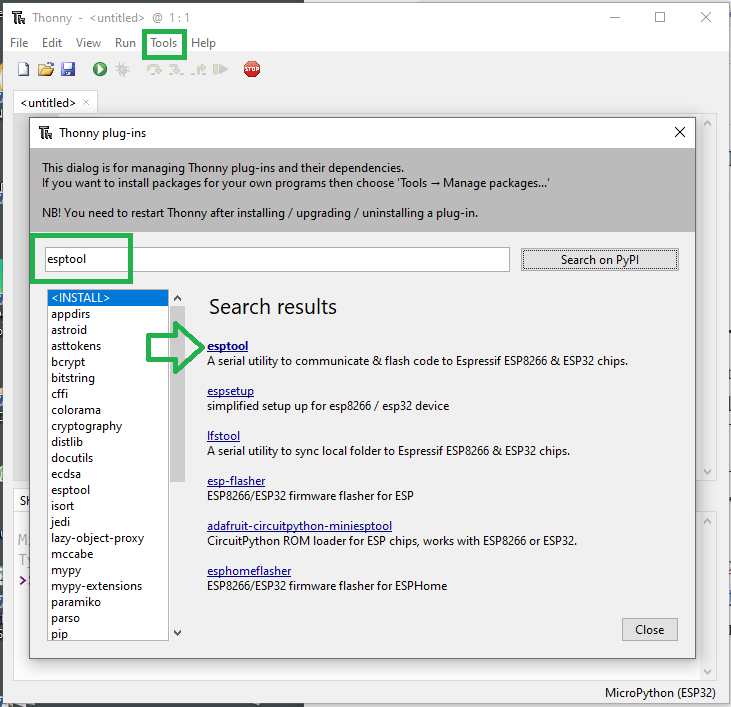Viewport: 731px width, 707px height.
Task: Click the Save floppy disk icon
Action: (68, 69)
